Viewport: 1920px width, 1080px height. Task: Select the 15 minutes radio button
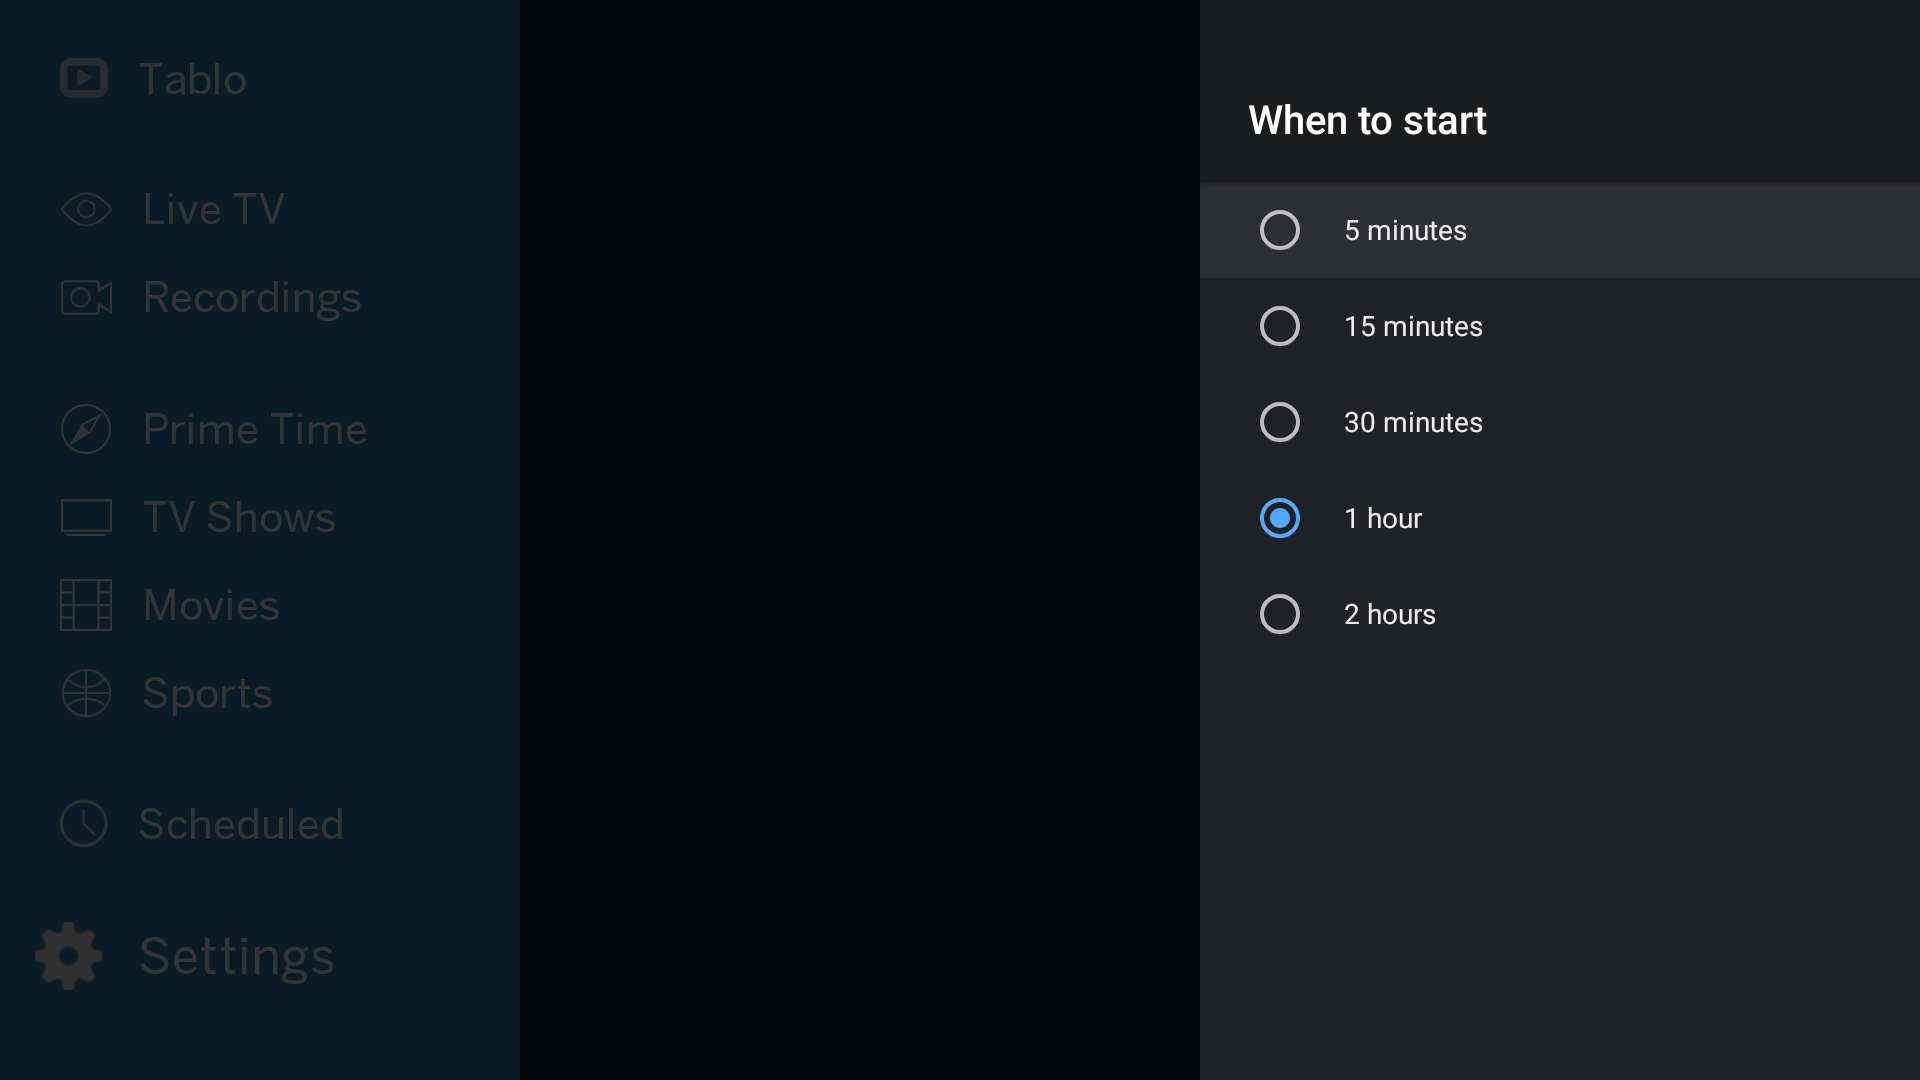[1280, 326]
